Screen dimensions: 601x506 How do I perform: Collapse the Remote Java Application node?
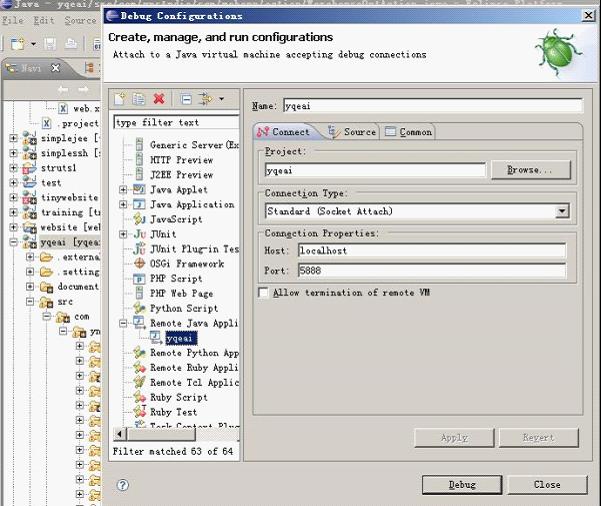click(123, 323)
